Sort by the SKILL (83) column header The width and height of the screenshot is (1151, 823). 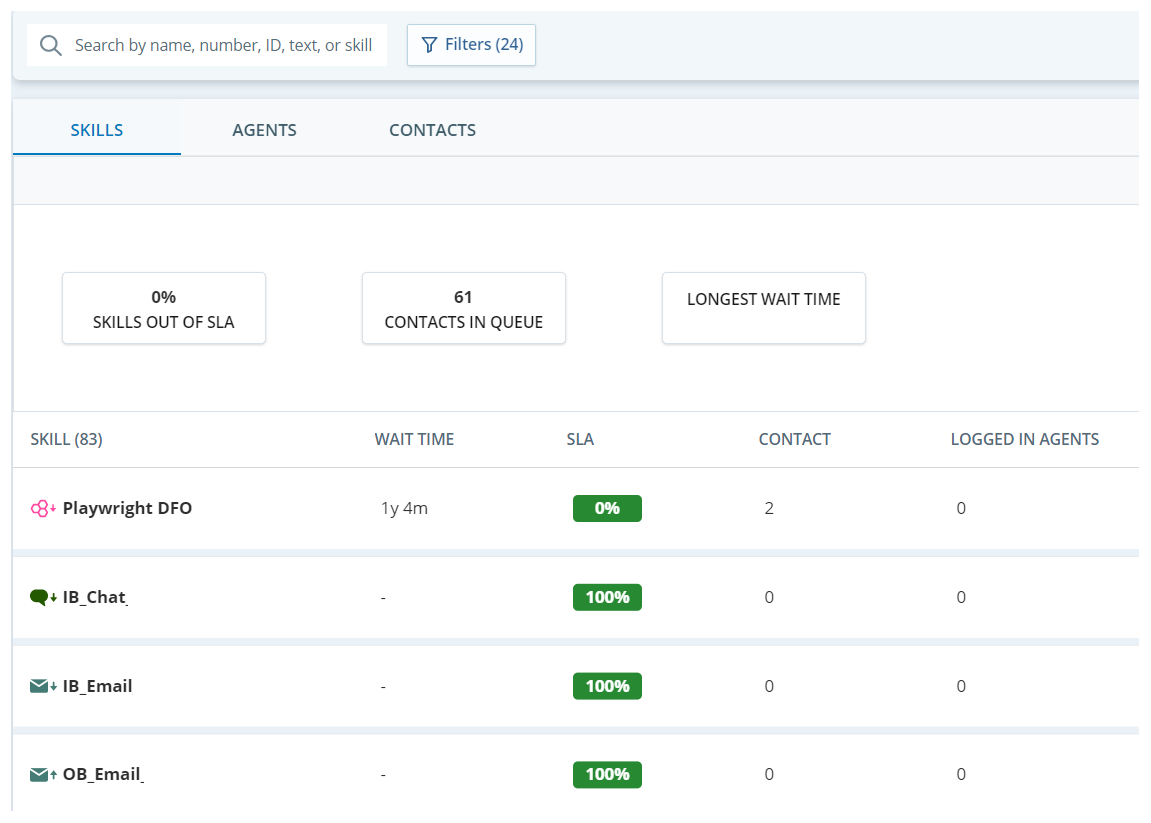pos(66,439)
